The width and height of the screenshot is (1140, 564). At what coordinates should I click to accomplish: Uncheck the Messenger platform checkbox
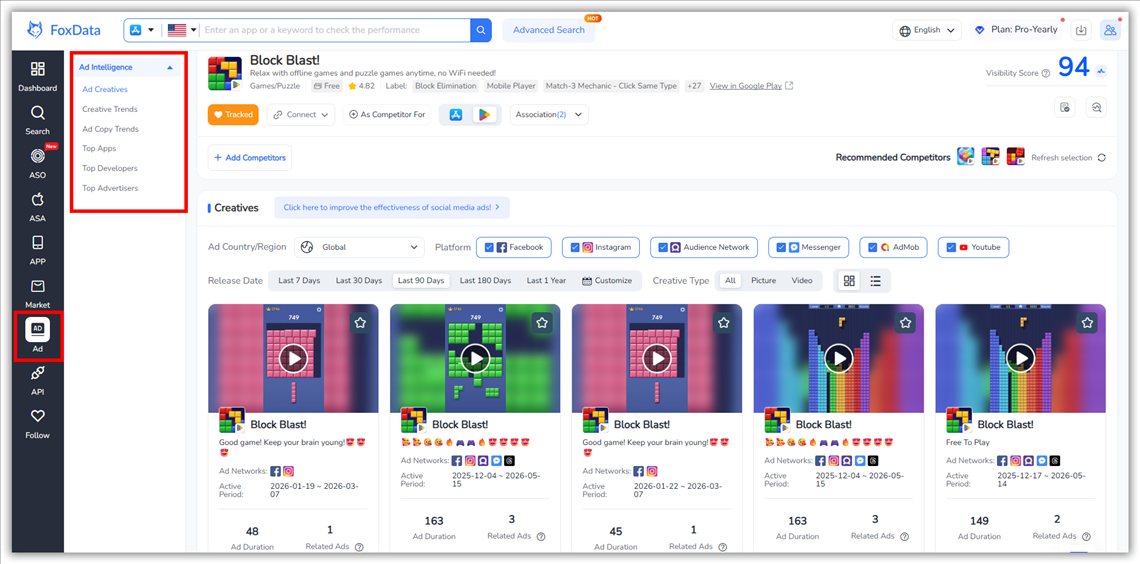[x=781, y=247]
